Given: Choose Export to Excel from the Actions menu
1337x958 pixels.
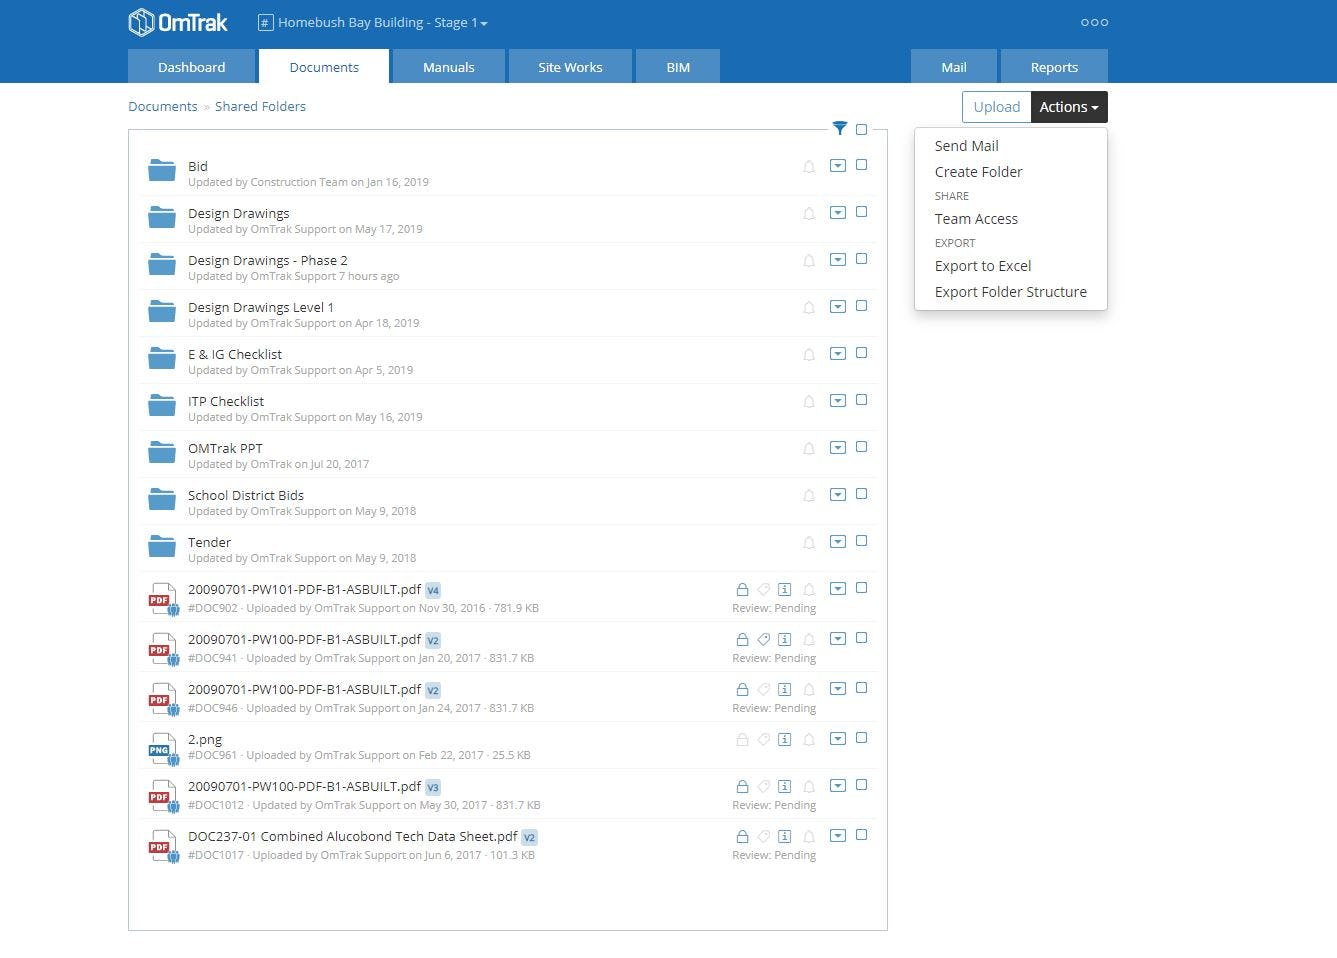Looking at the screenshot, I should [982, 265].
